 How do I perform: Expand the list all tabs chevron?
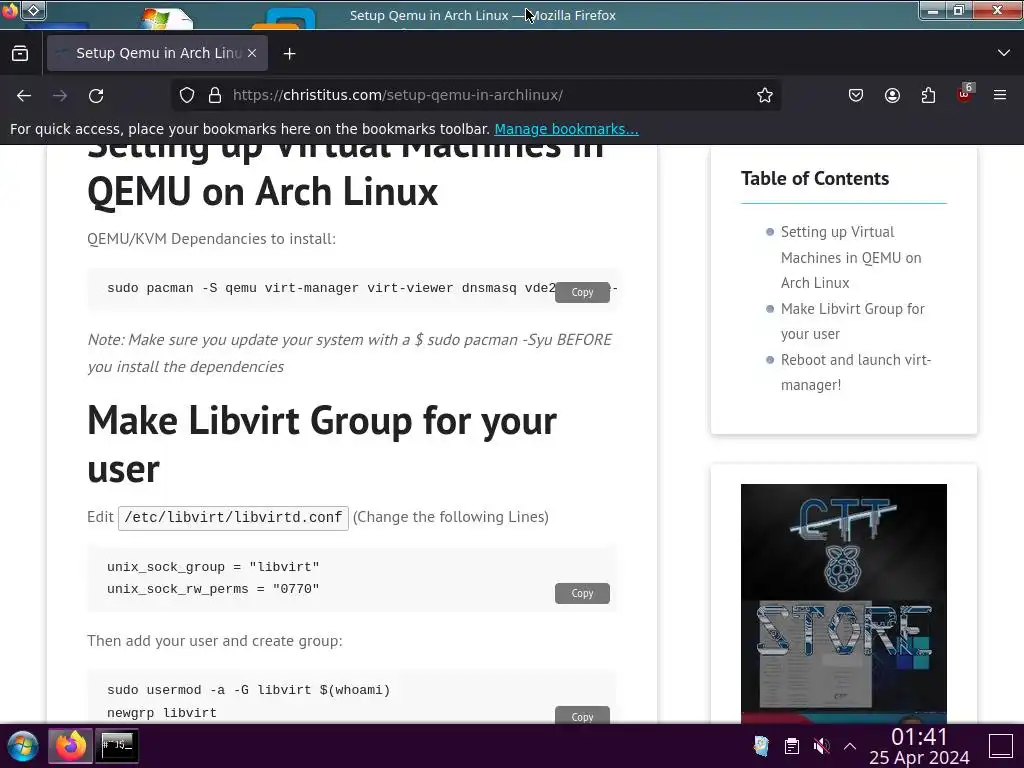(x=1004, y=53)
